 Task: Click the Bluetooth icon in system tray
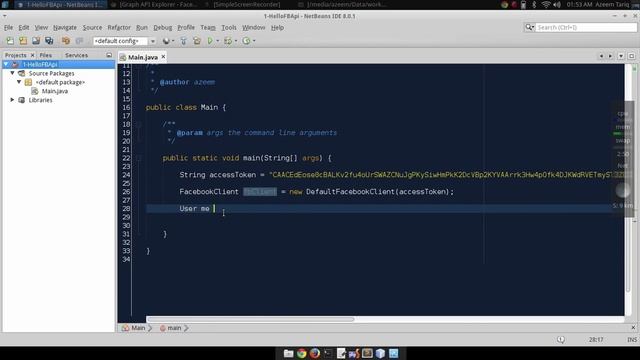(x=534, y=4)
